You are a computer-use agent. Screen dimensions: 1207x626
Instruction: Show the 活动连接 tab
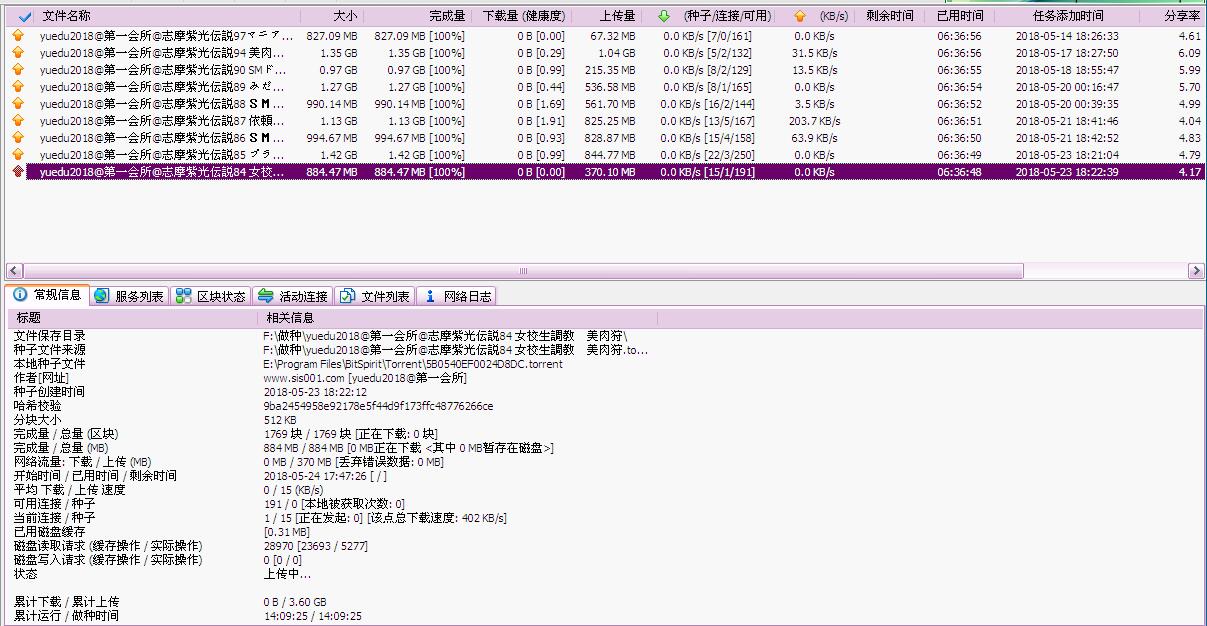[x=291, y=296]
